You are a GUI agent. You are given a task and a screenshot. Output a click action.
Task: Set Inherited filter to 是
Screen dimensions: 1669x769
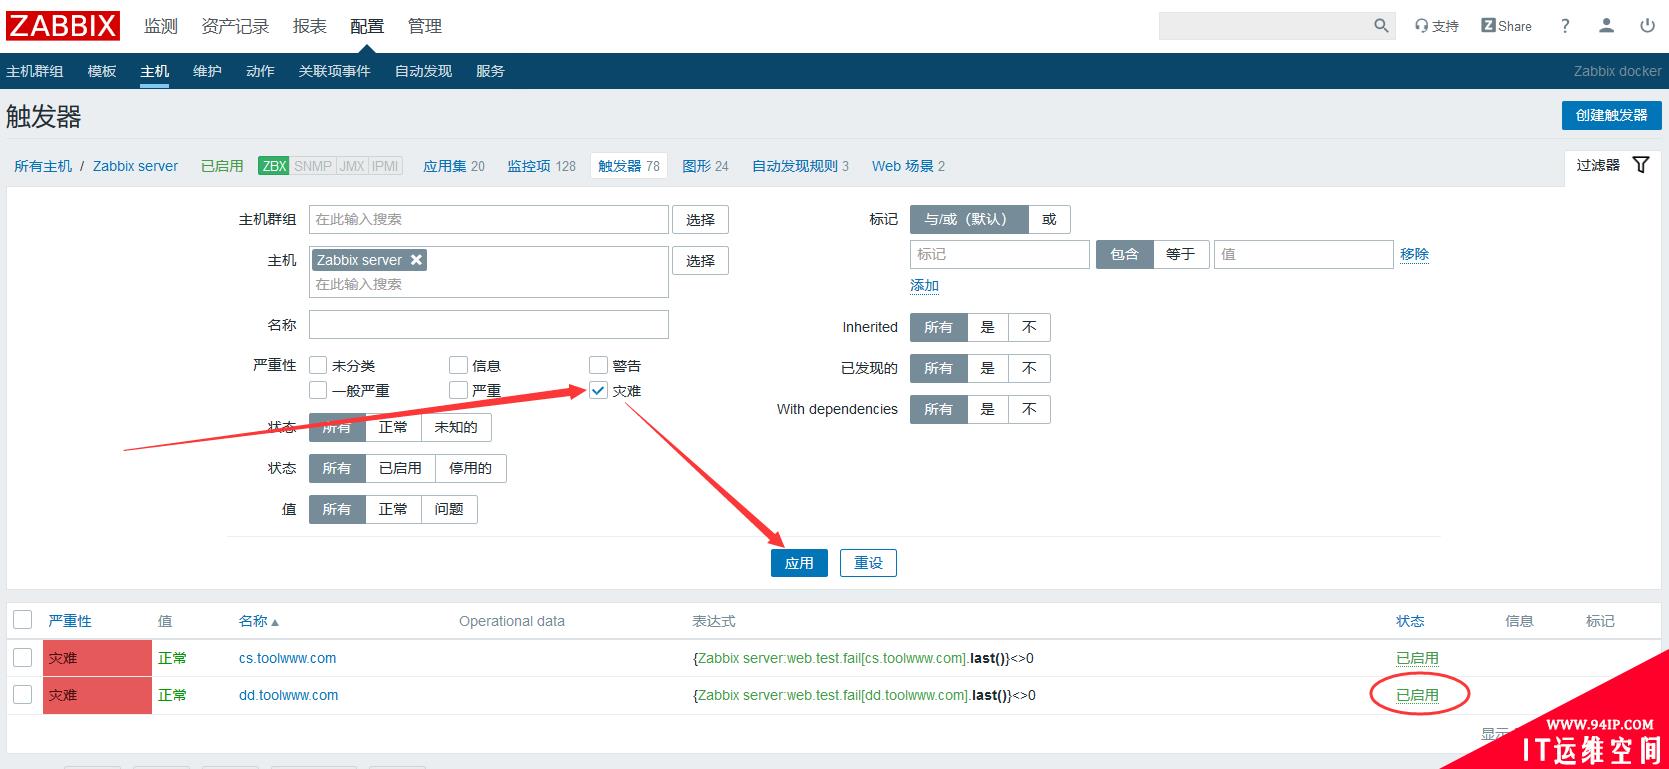tap(987, 327)
